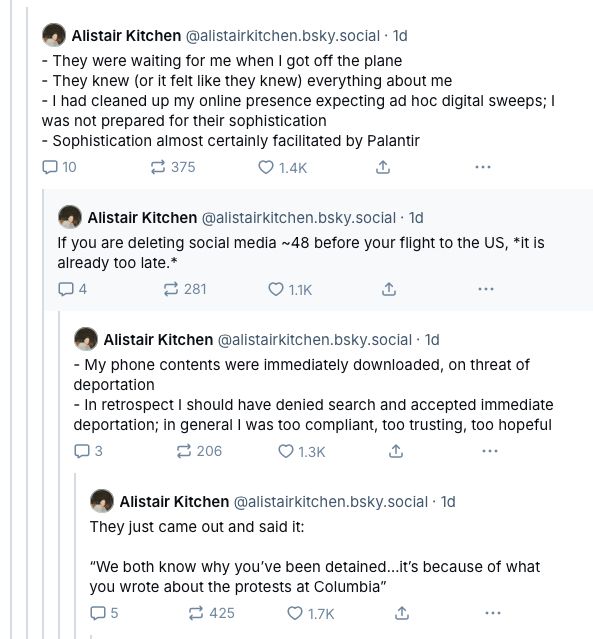The image size is (593, 639).
Task: Reply to the phone contents post
Action: [x=88, y=451]
